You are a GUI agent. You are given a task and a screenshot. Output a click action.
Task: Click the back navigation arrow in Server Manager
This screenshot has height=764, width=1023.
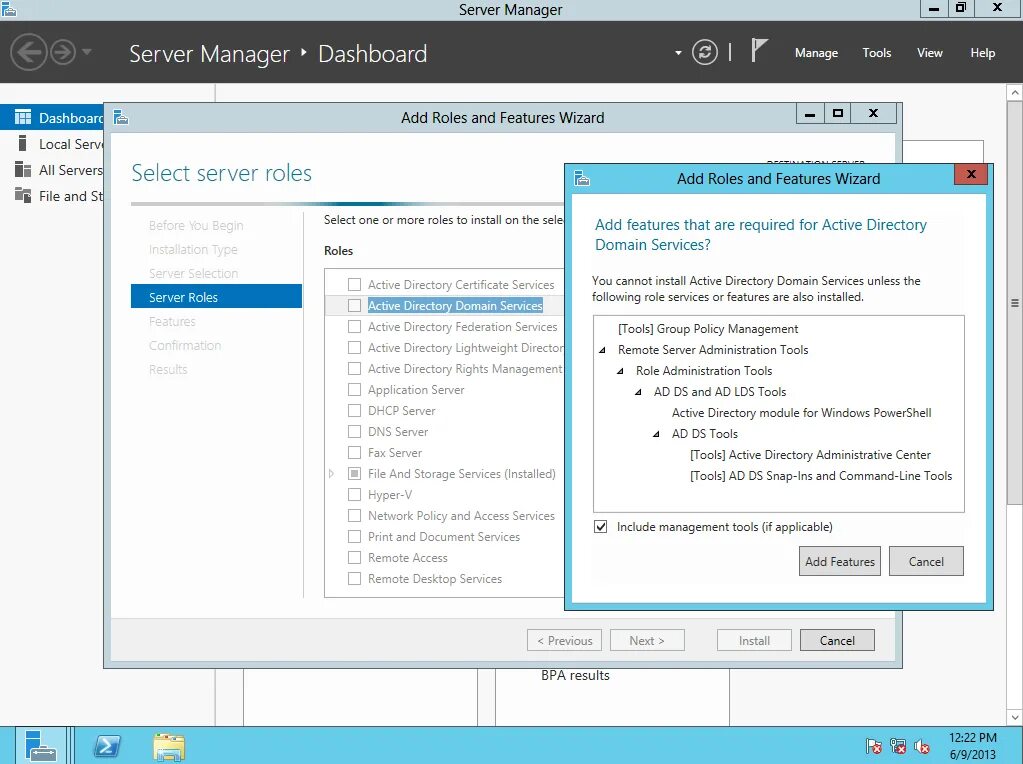click(29, 52)
